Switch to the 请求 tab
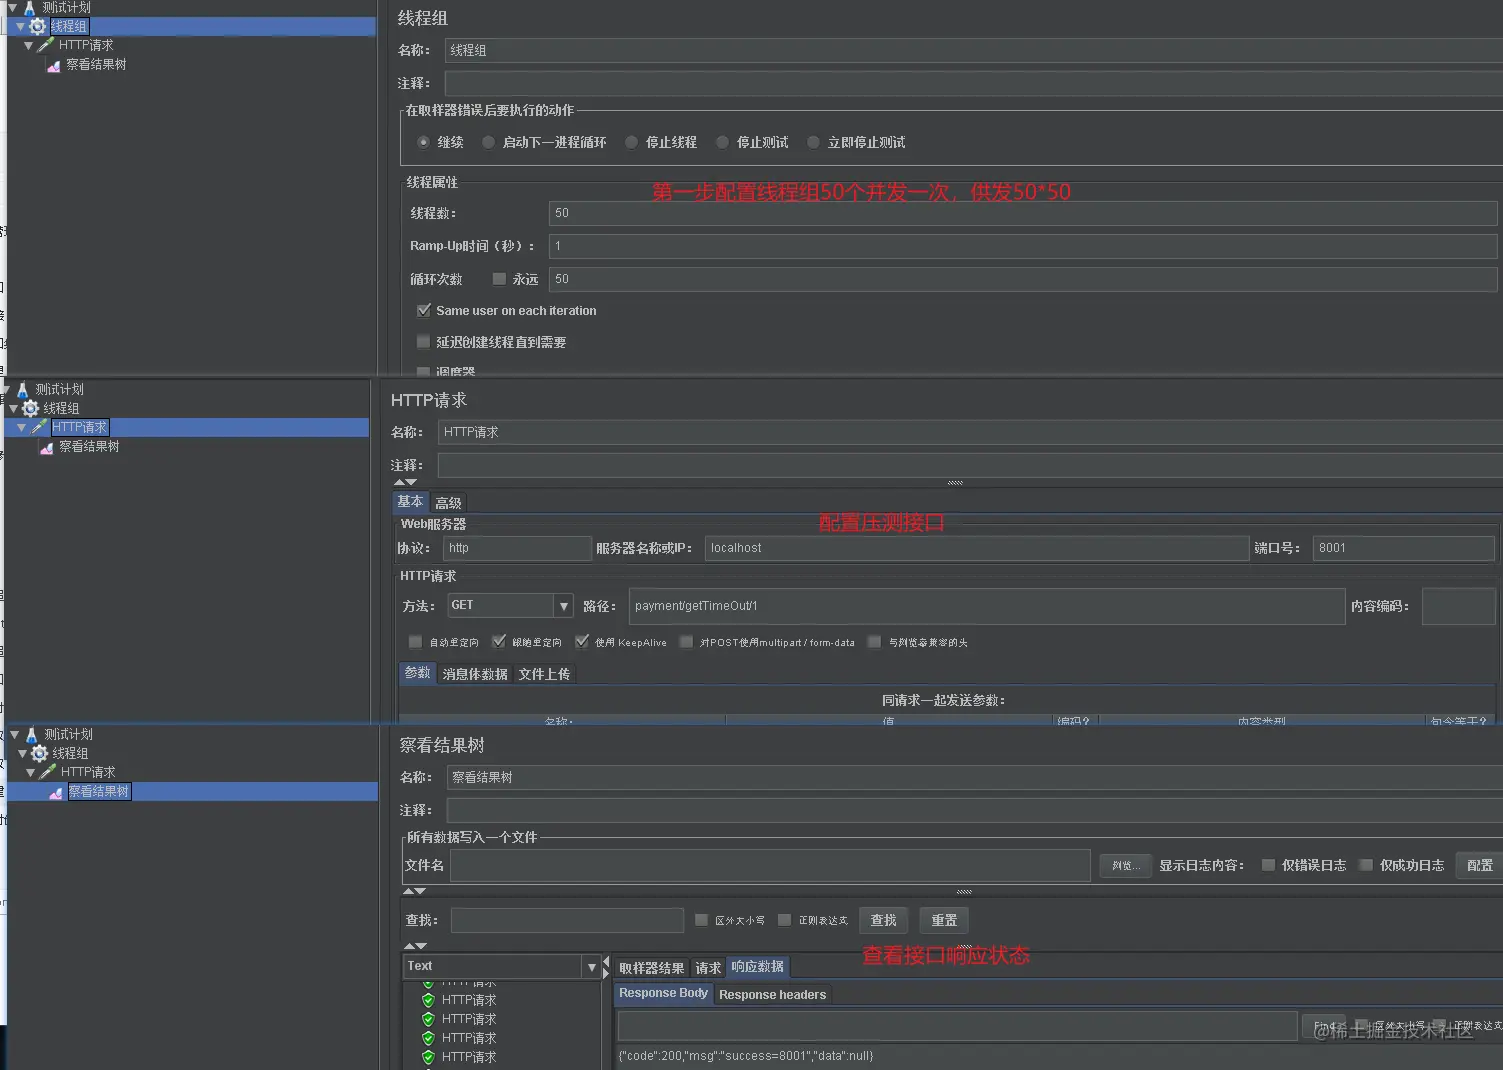Screen dimensions: 1503x1070 (708, 968)
